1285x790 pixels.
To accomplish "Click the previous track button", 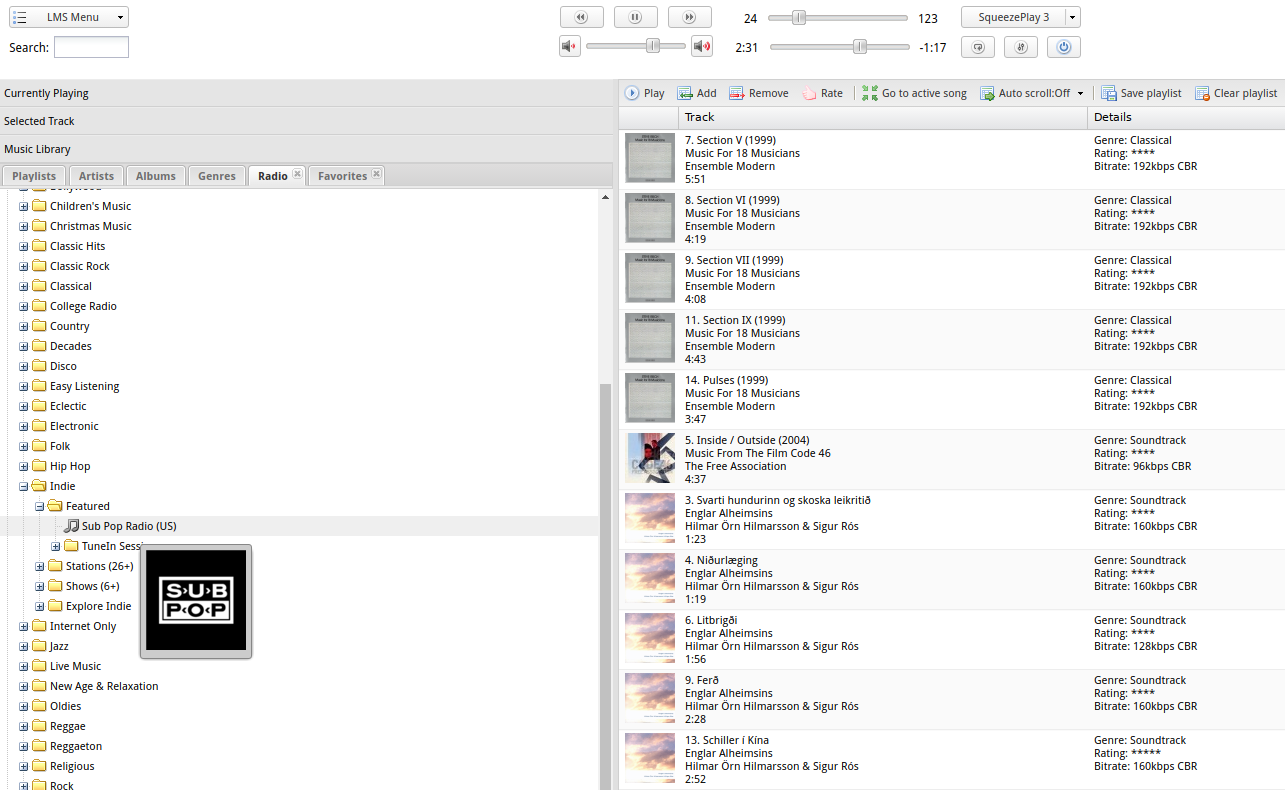I will (x=581, y=17).
